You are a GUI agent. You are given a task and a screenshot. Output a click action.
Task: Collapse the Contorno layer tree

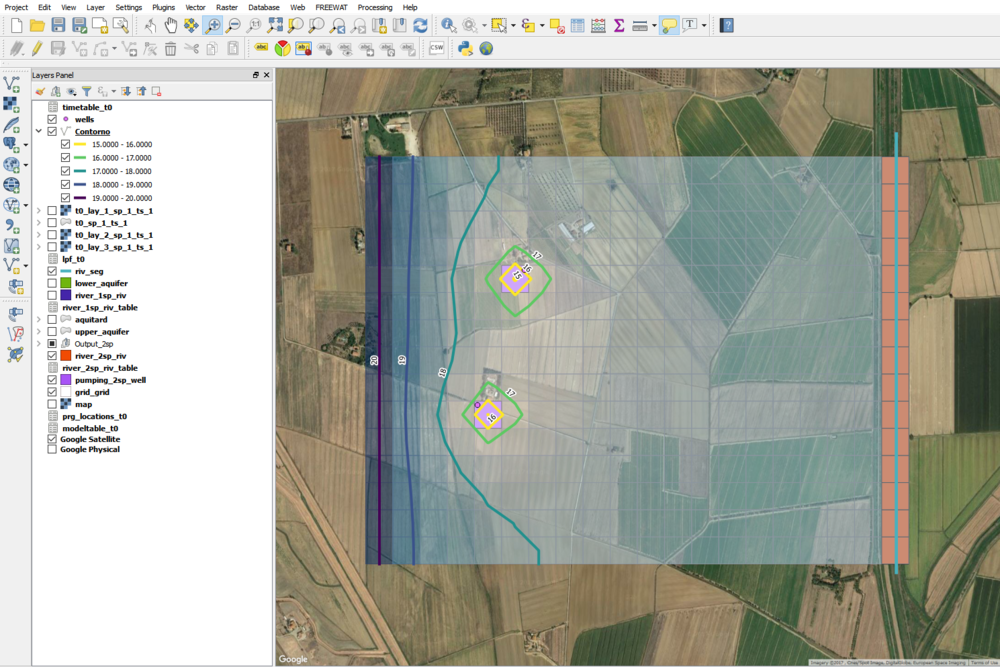39,131
